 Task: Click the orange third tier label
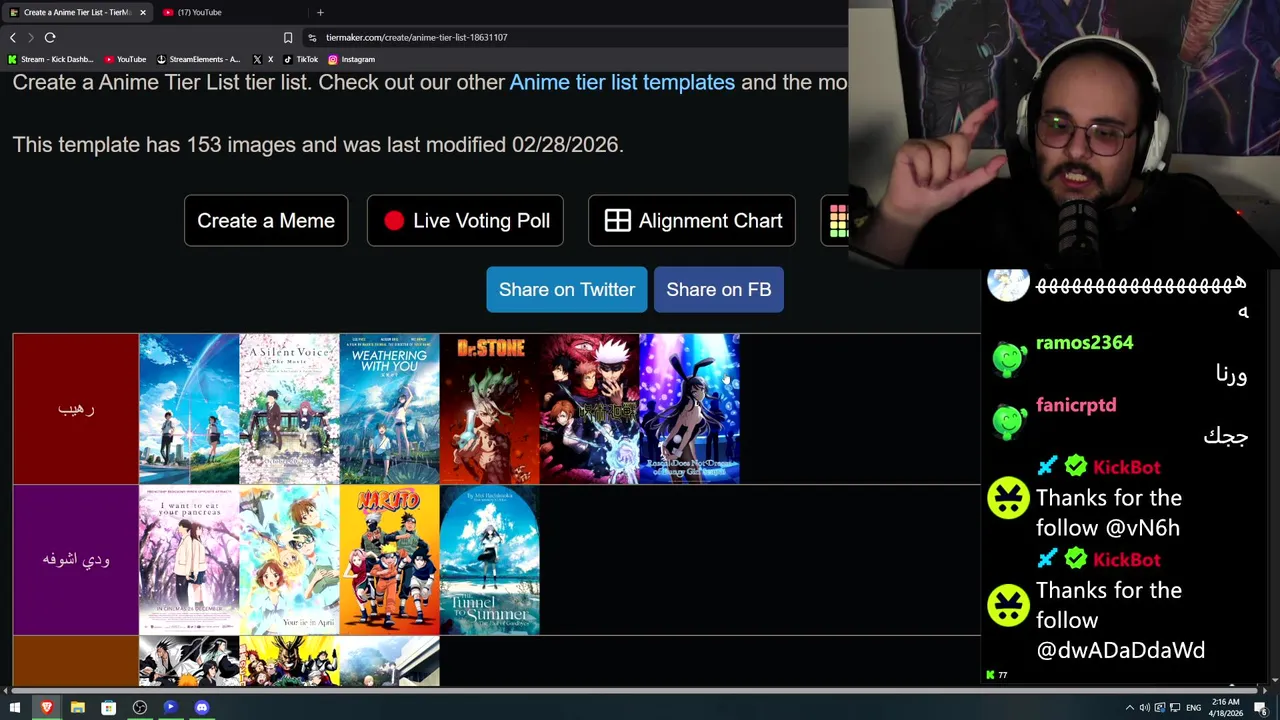(76, 661)
